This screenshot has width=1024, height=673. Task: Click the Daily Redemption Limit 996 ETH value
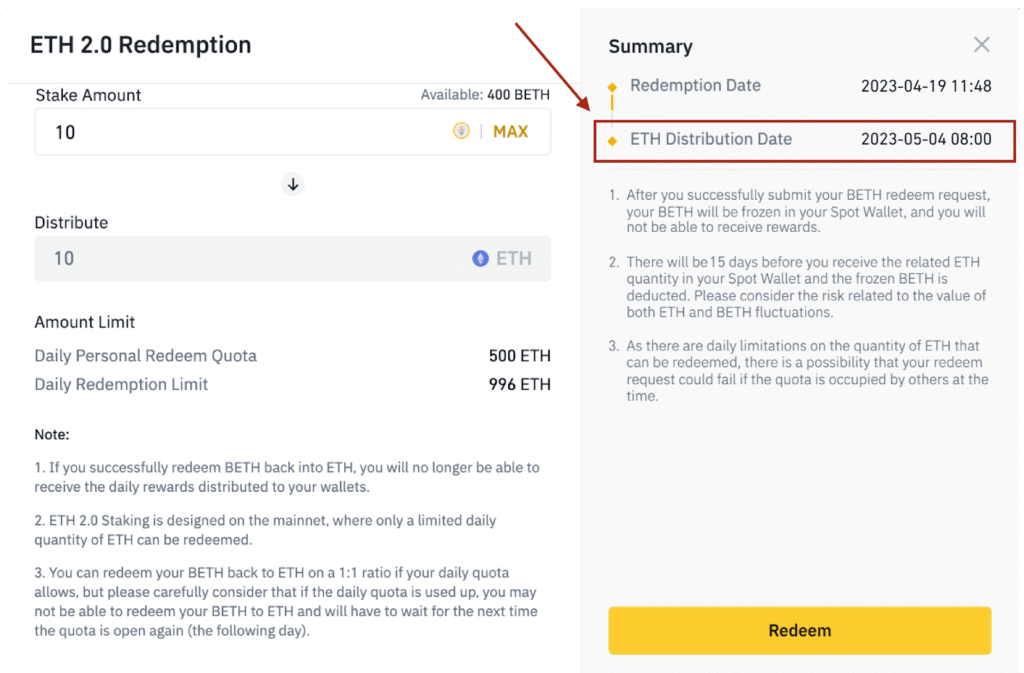click(x=519, y=384)
